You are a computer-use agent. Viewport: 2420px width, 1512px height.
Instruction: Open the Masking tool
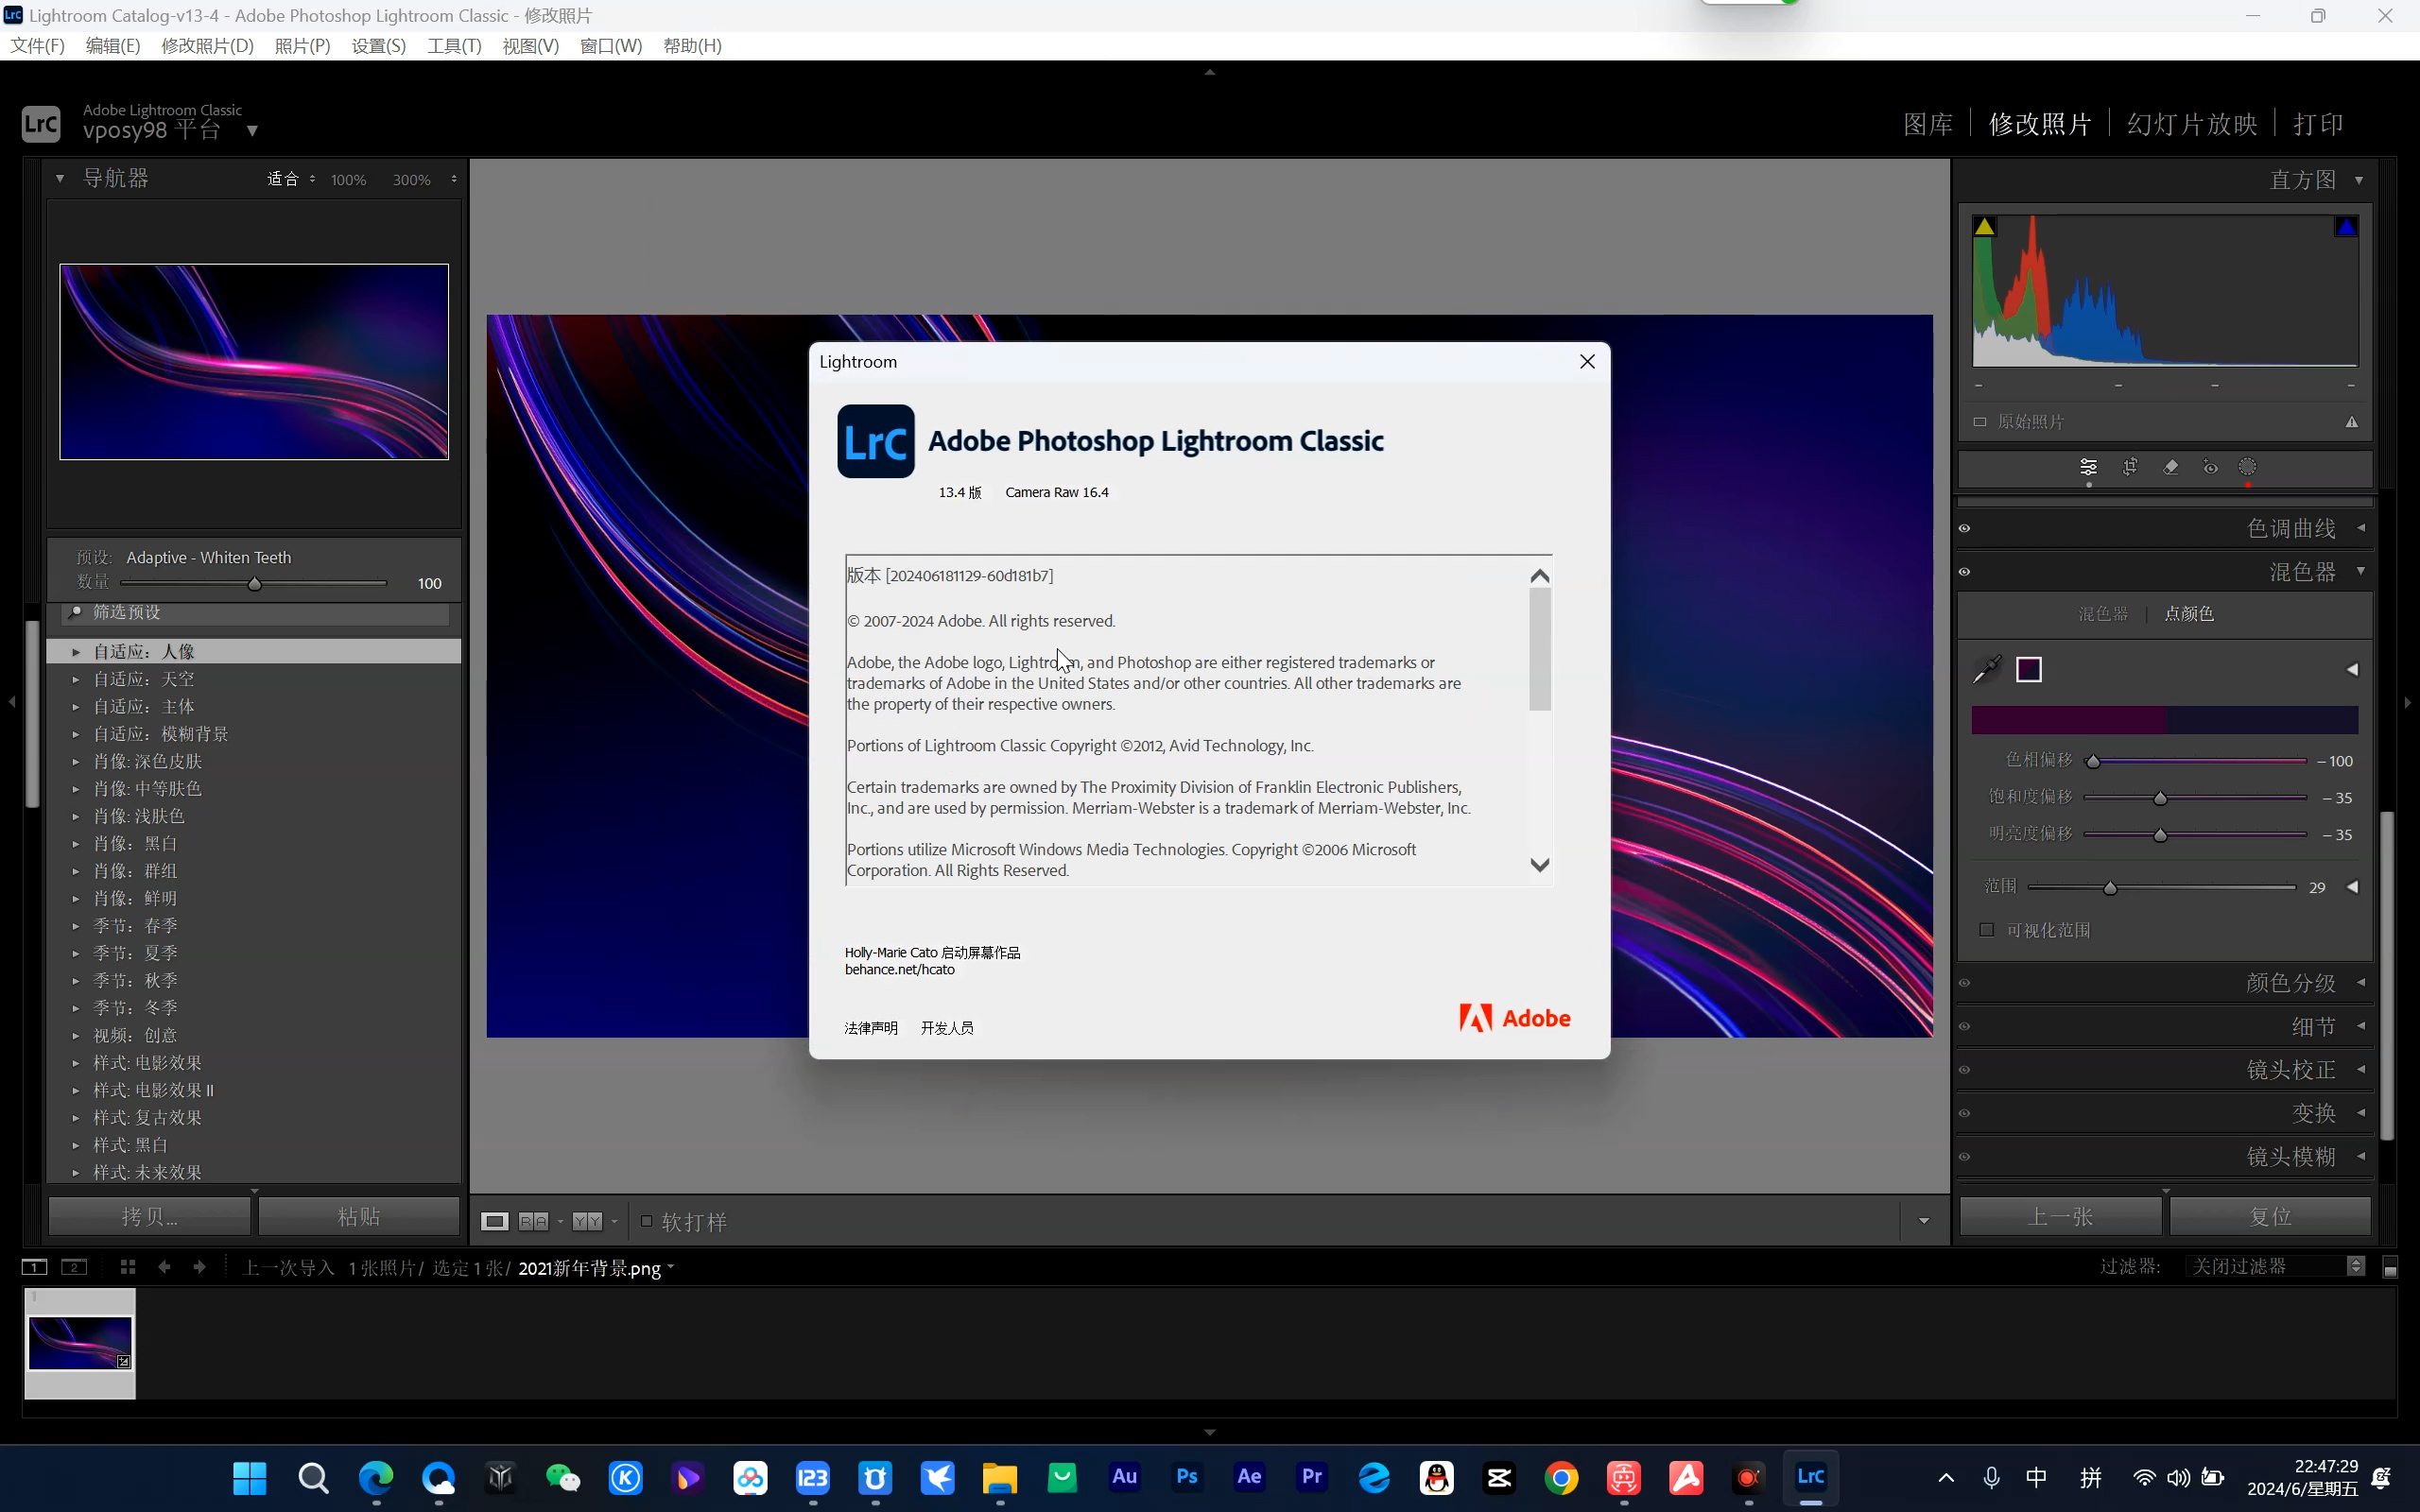coord(2247,467)
